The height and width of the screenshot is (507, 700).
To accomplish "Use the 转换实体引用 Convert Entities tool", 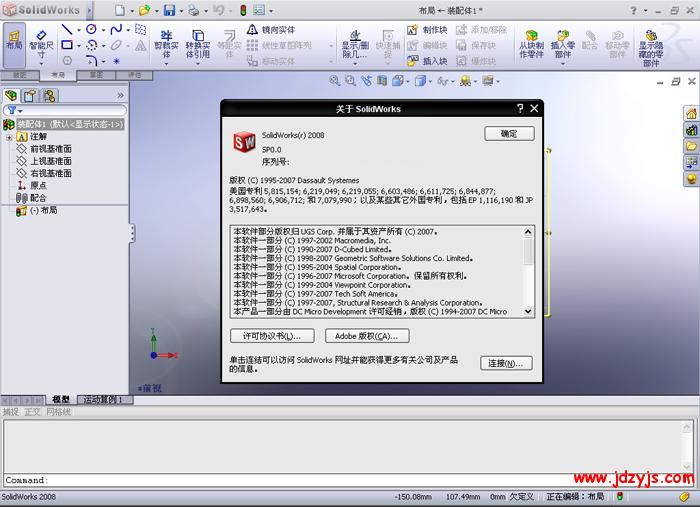I will tap(197, 45).
